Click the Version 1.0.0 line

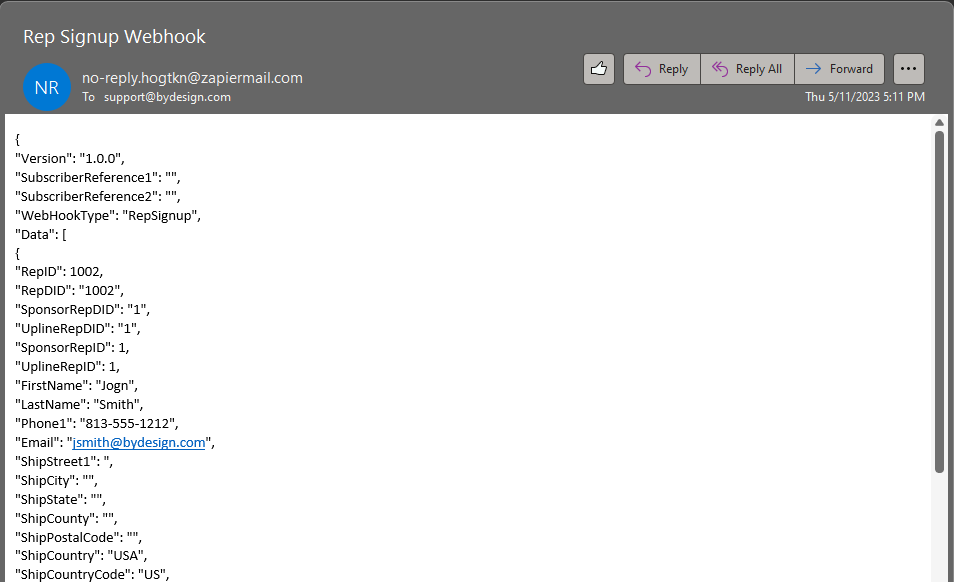tap(69, 158)
